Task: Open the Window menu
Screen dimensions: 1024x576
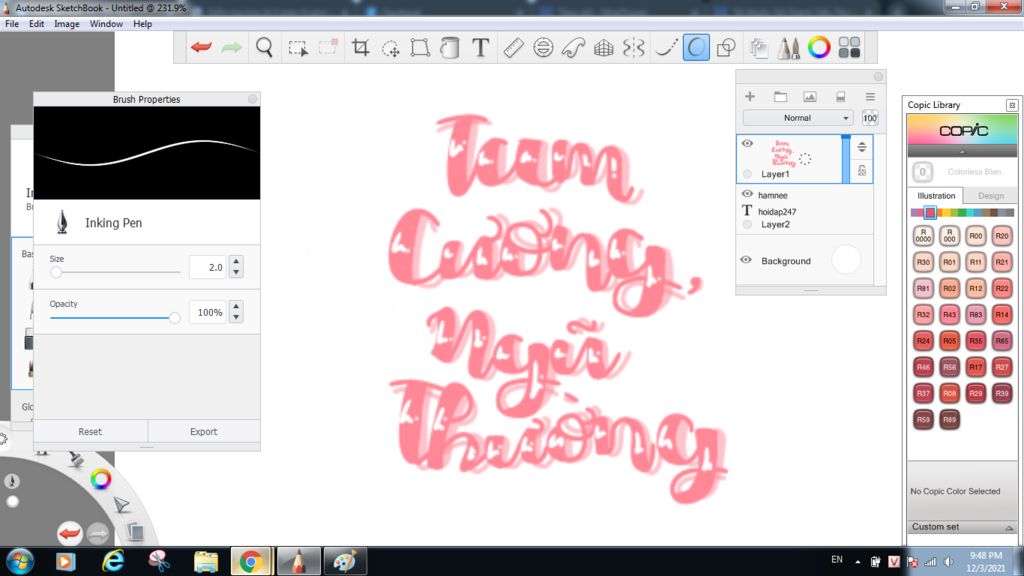Action: tap(106, 24)
